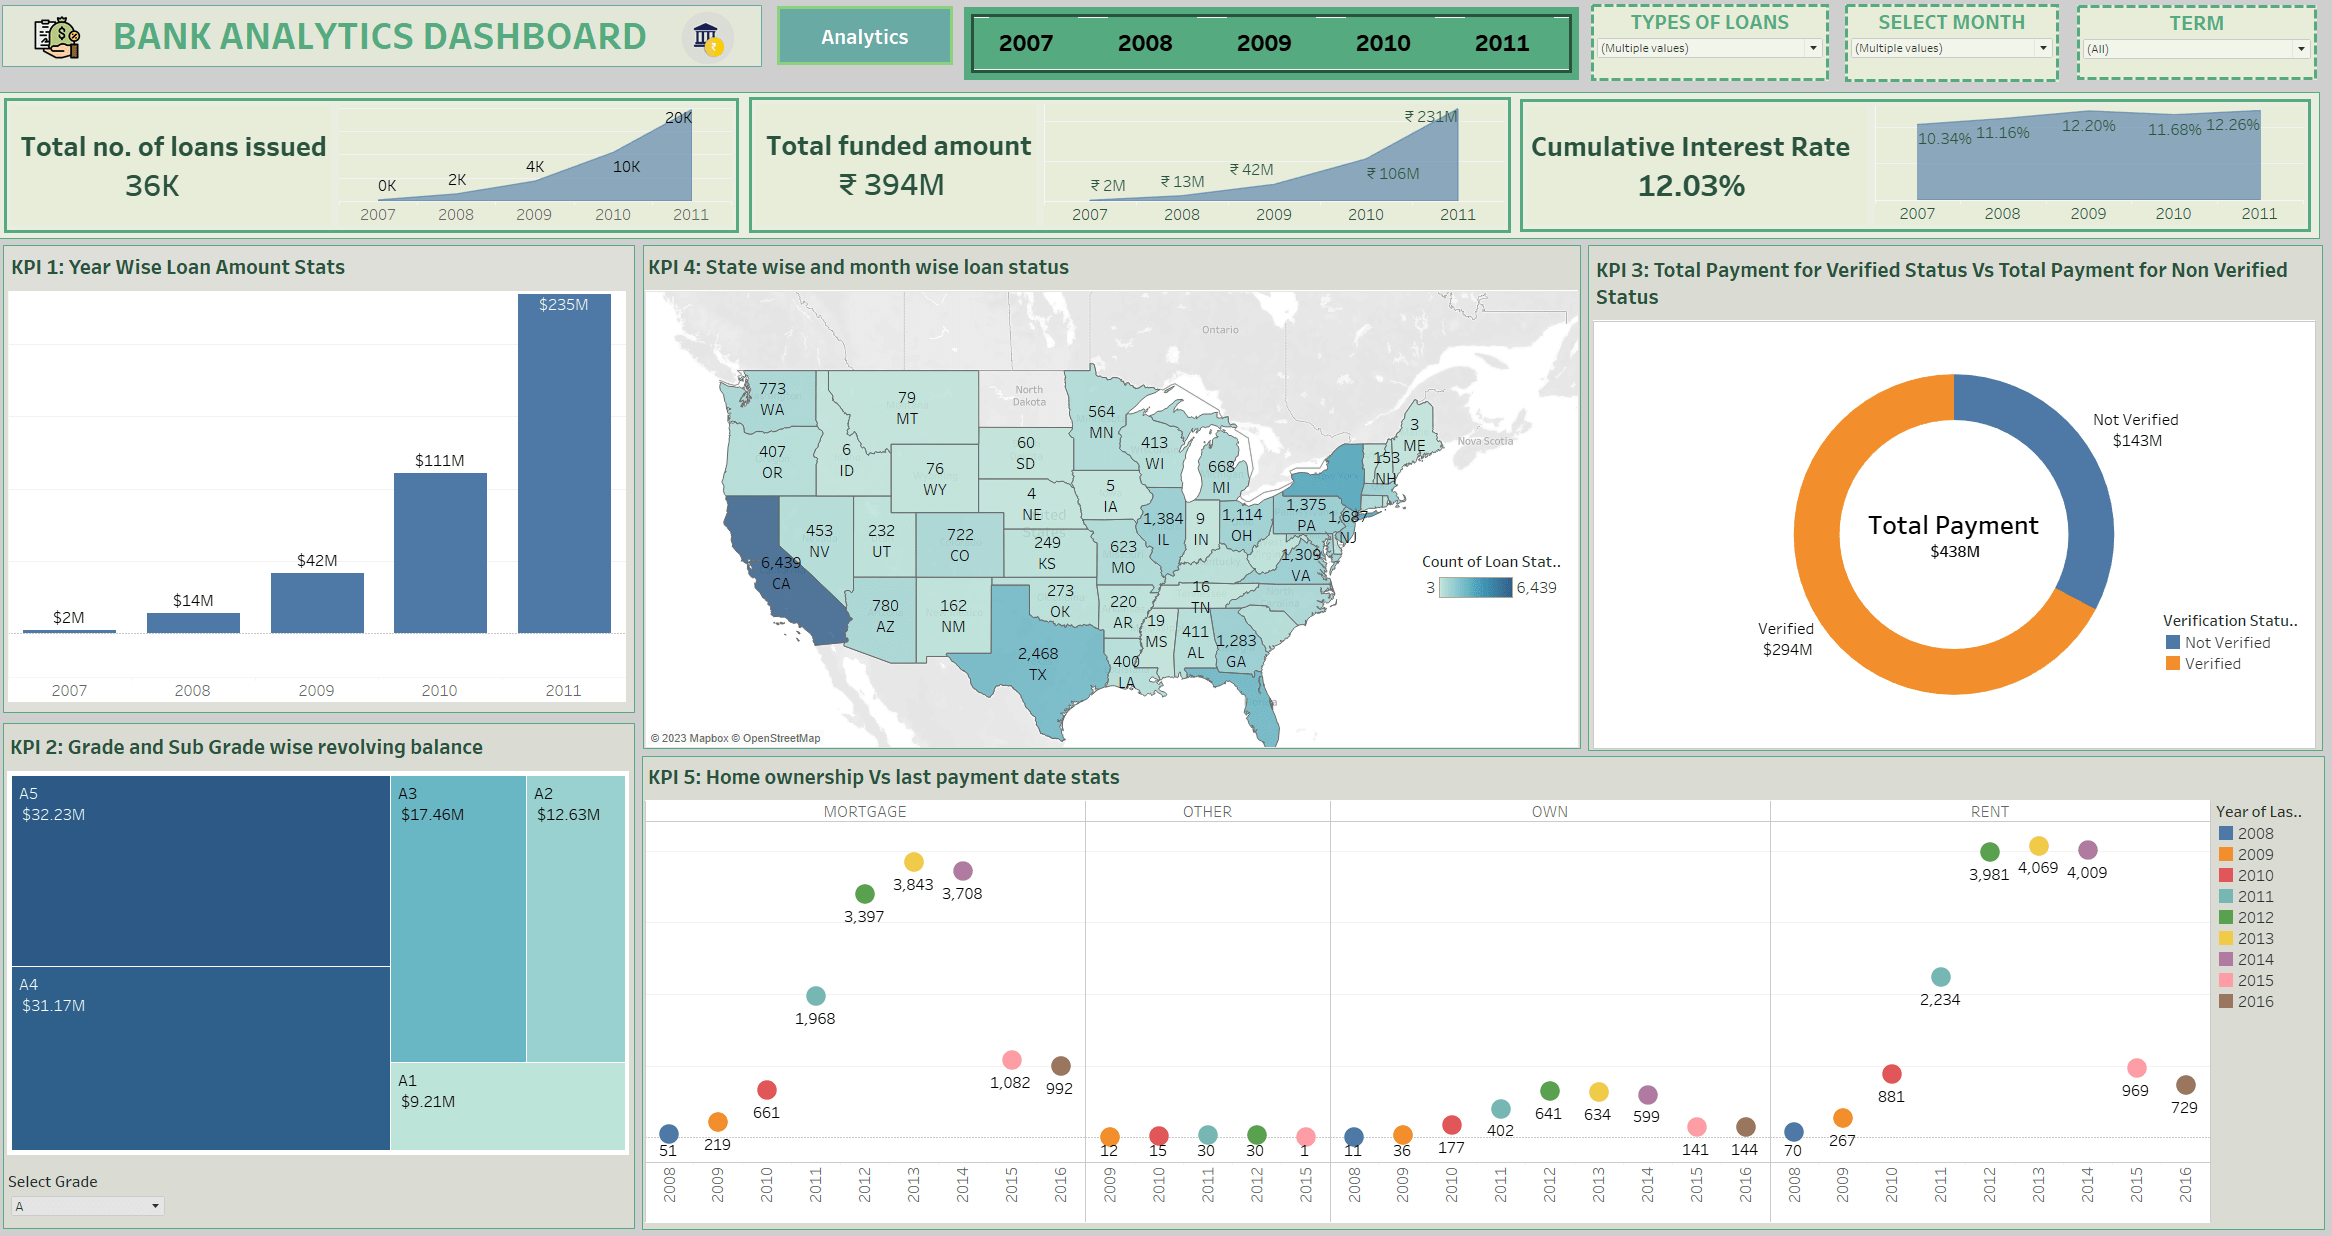Open the Select Grade dropdown

pyautogui.click(x=87, y=1206)
